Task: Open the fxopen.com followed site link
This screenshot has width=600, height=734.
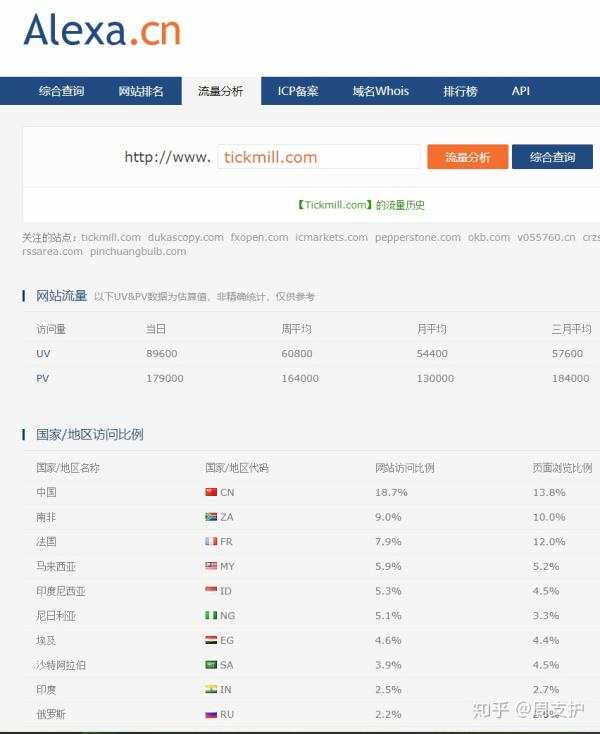Action: (x=259, y=237)
